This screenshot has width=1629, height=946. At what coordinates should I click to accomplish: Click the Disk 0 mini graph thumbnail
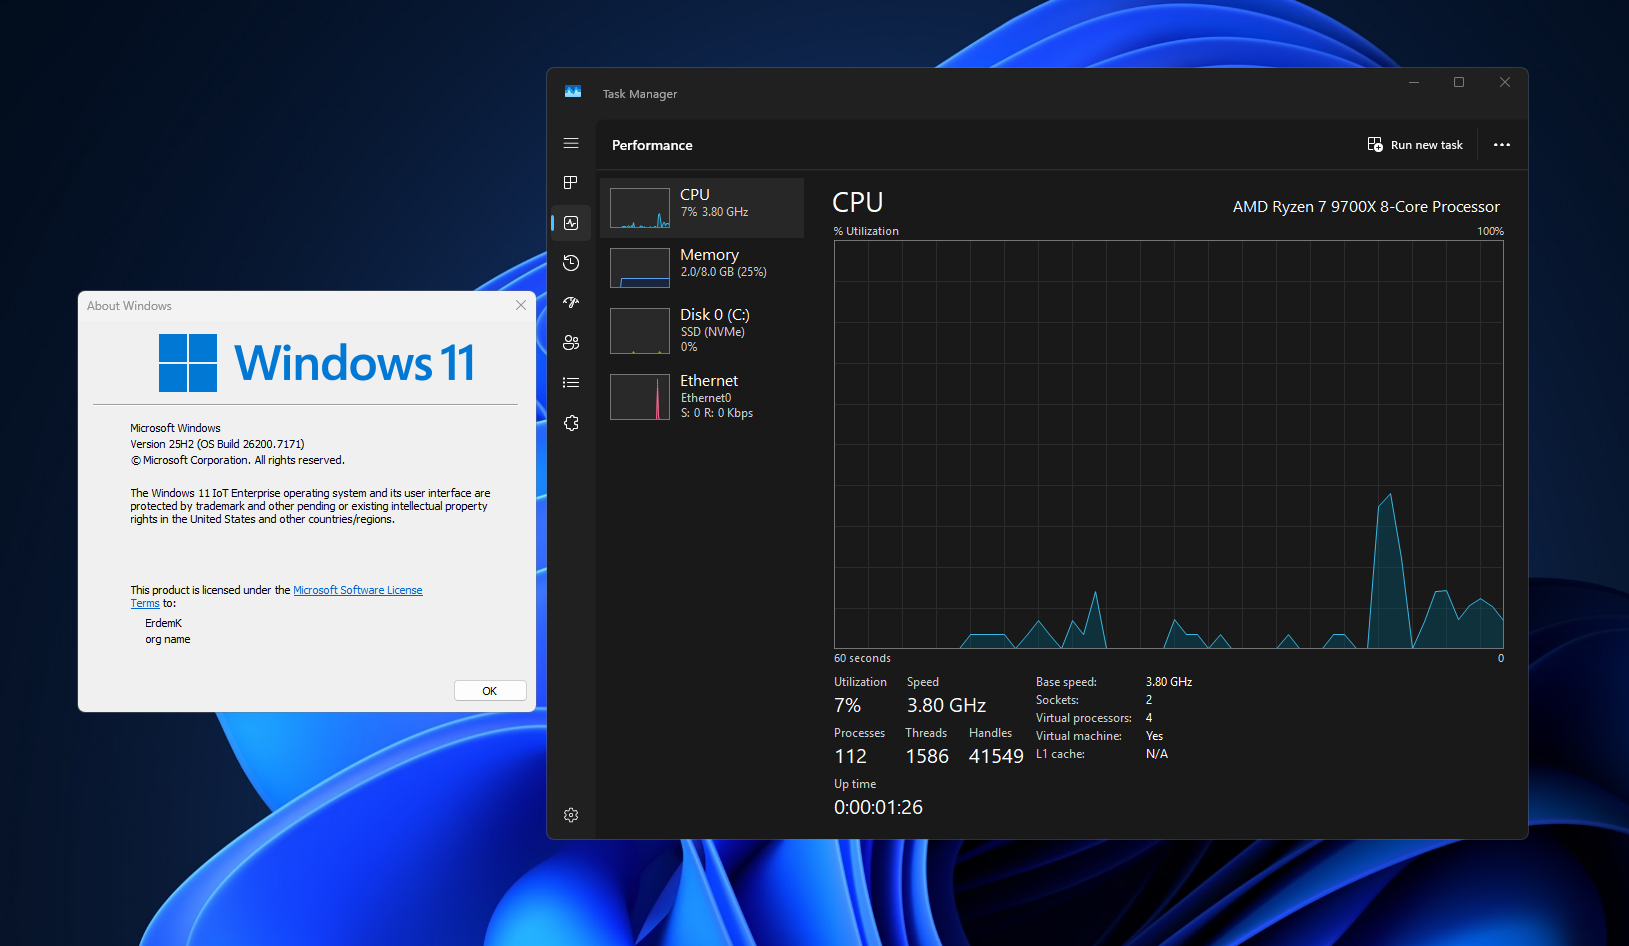(x=640, y=331)
